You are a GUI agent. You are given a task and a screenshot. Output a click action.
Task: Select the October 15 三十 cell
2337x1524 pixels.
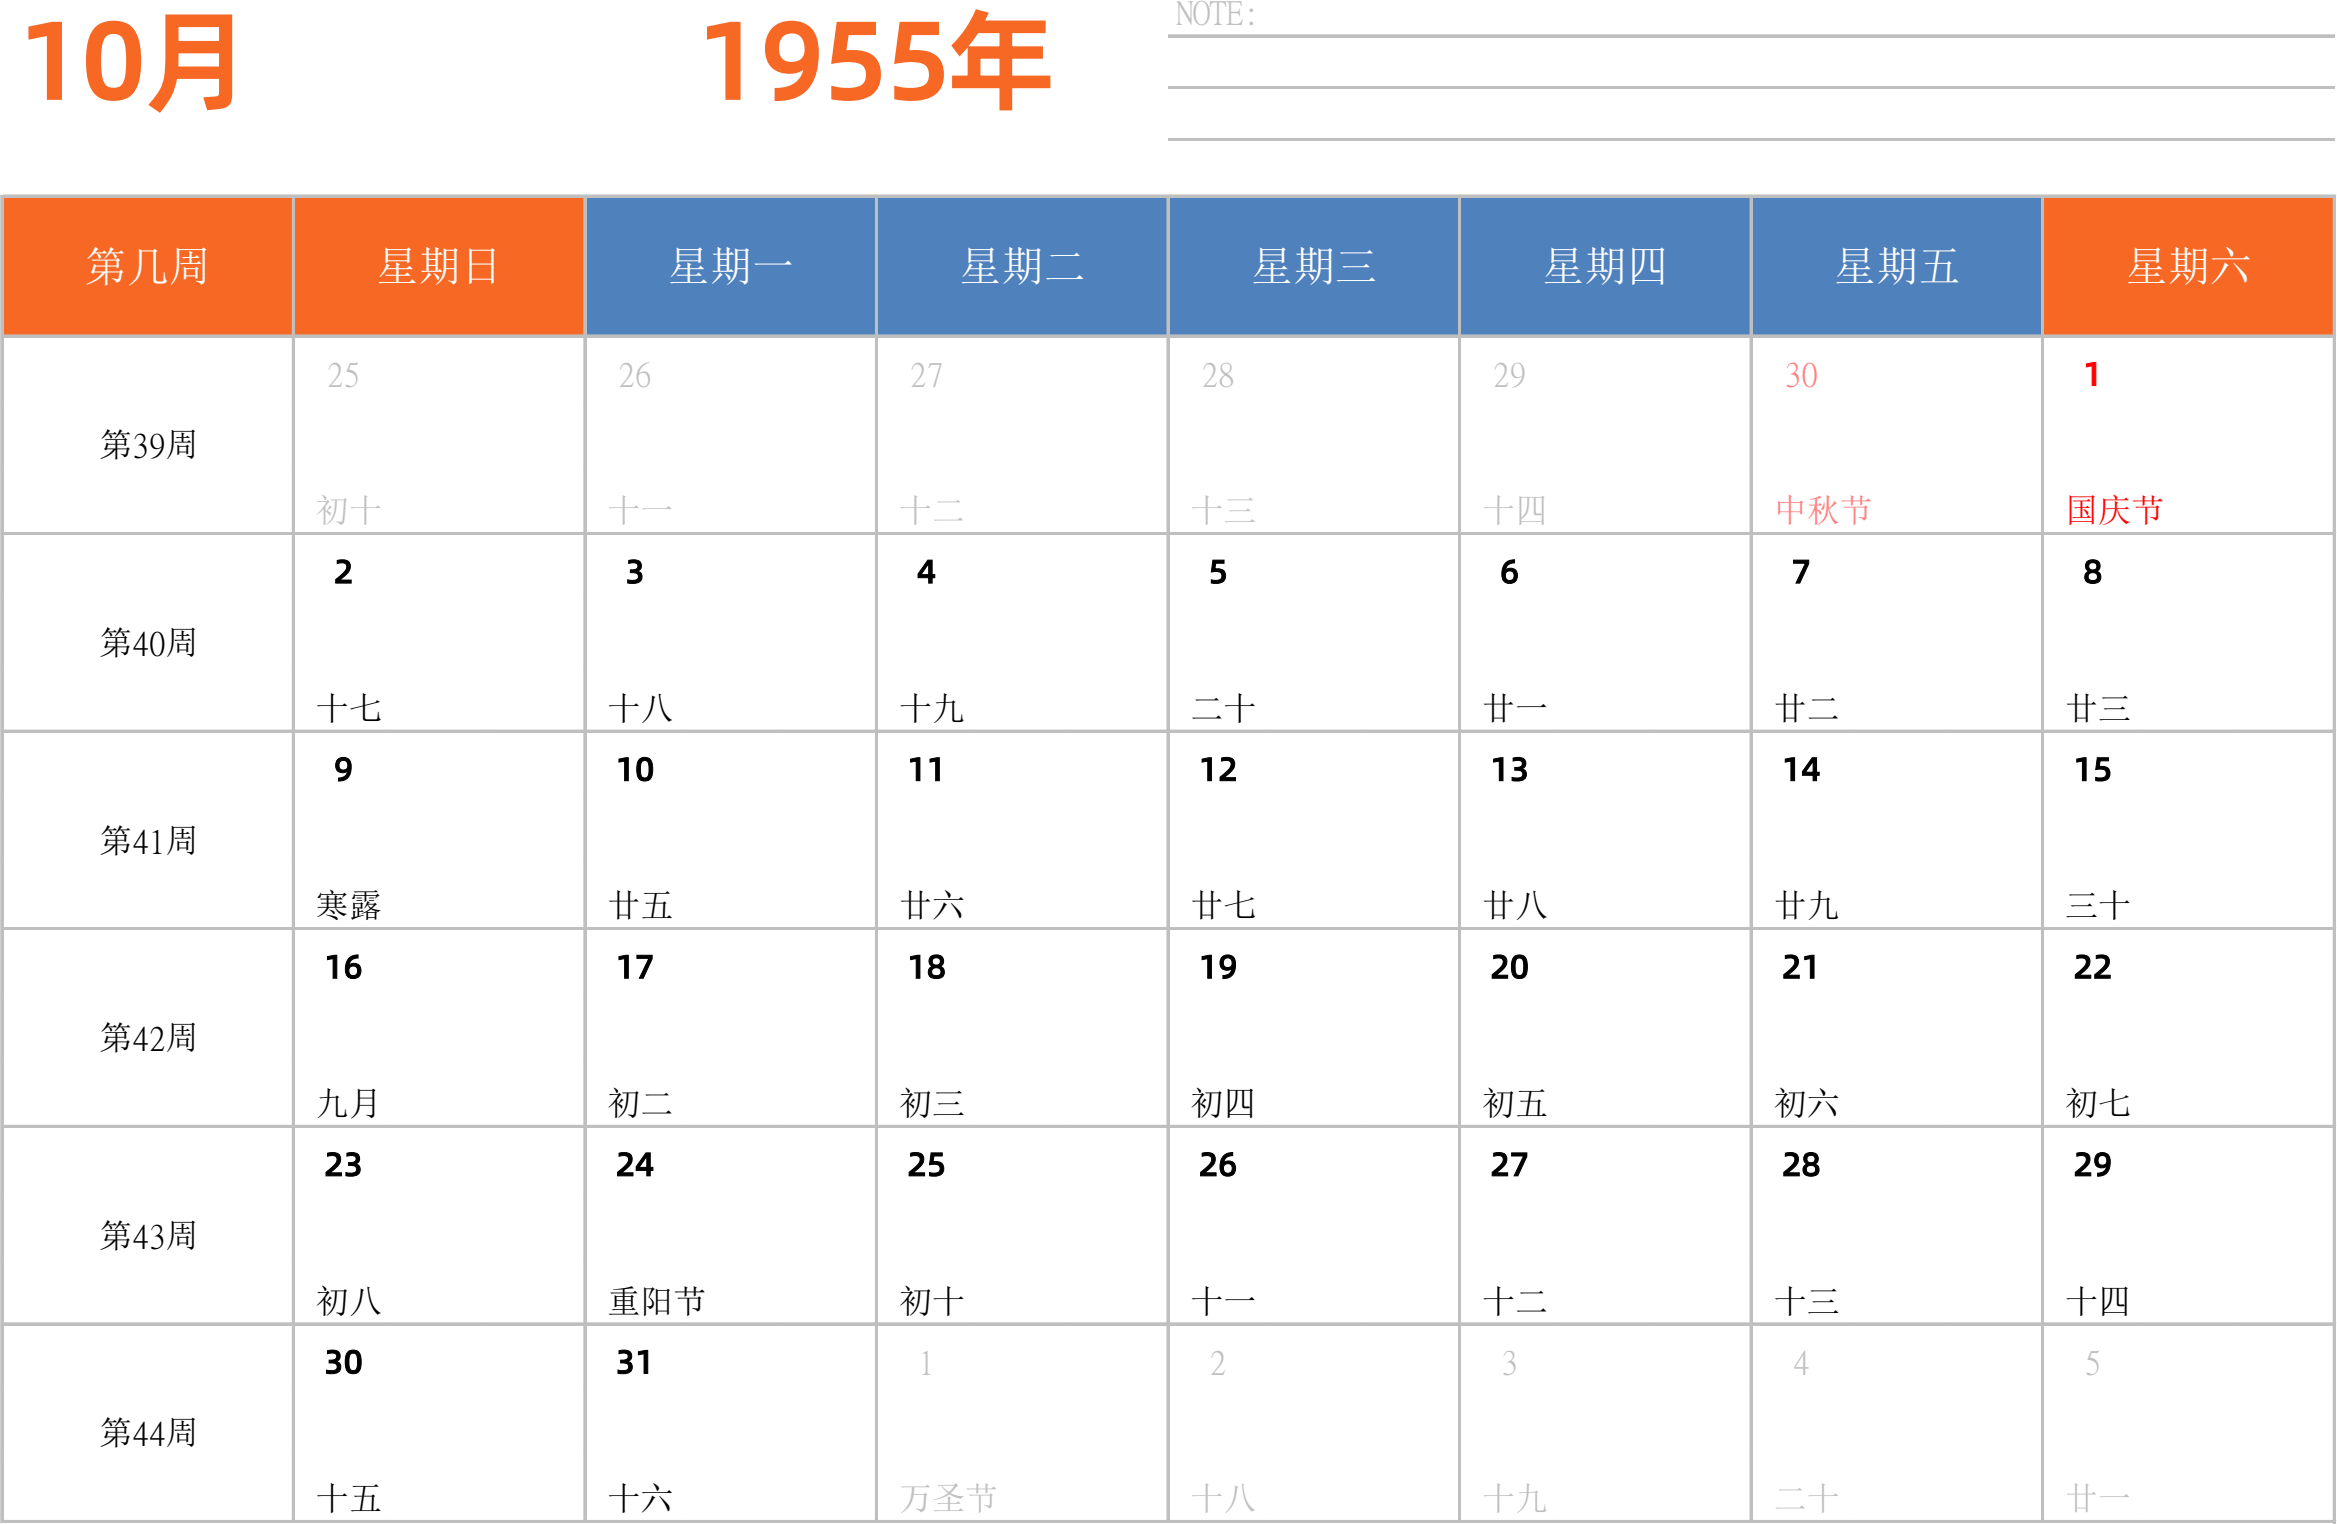[x=2188, y=831]
